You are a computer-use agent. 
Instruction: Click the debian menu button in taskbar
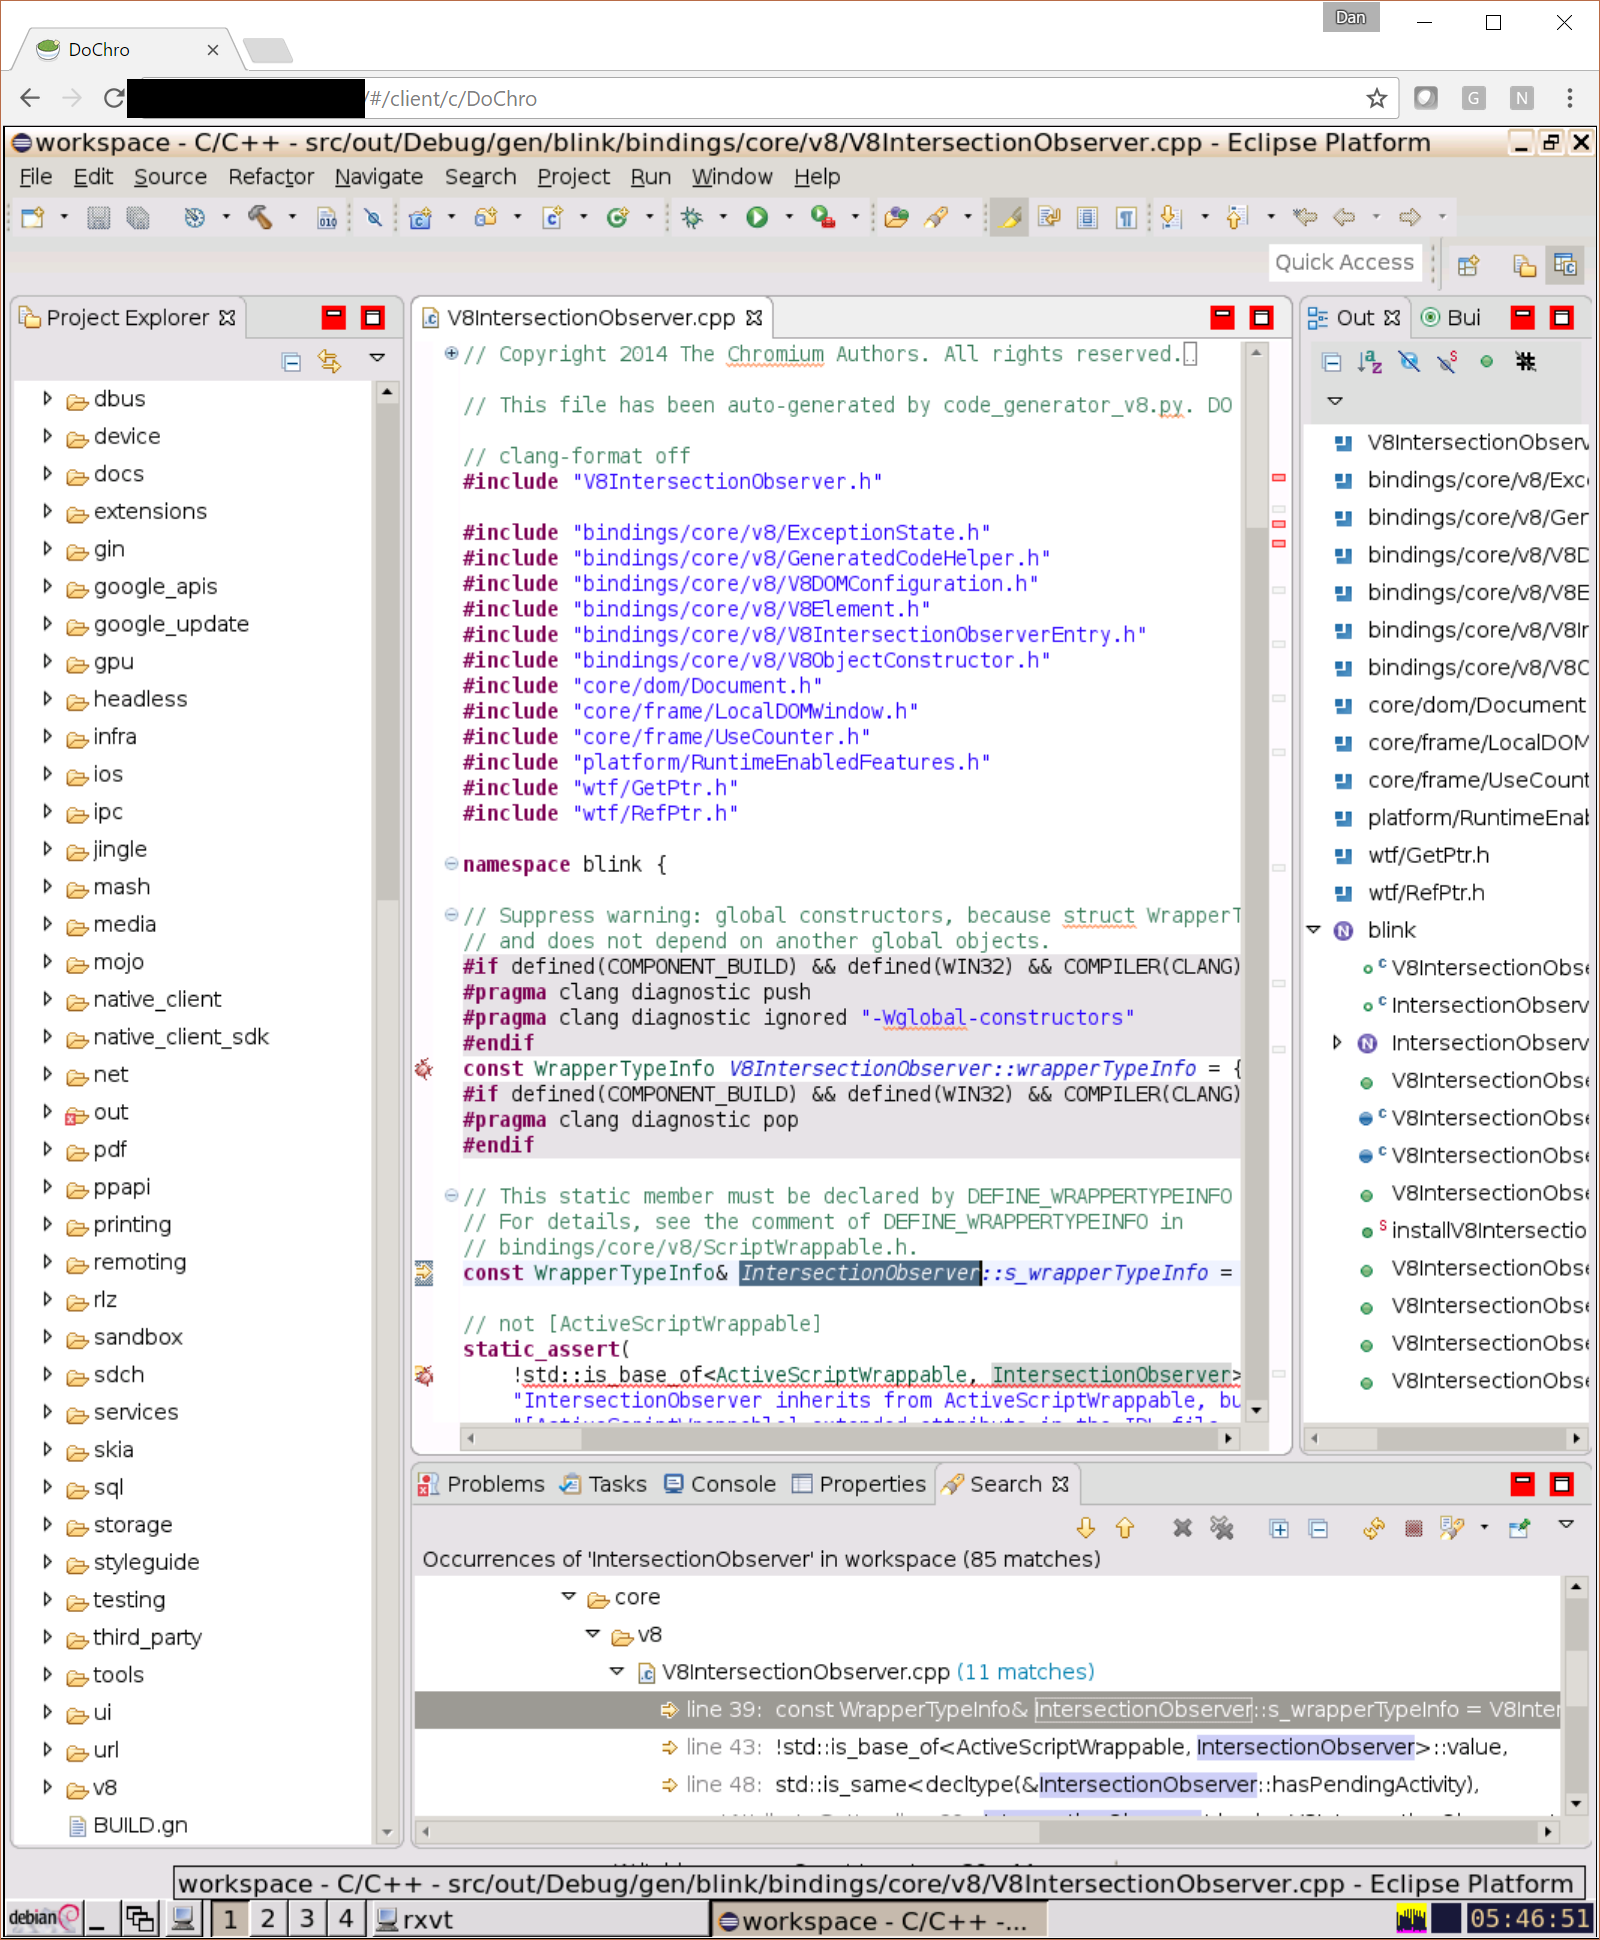tap(44, 1918)
